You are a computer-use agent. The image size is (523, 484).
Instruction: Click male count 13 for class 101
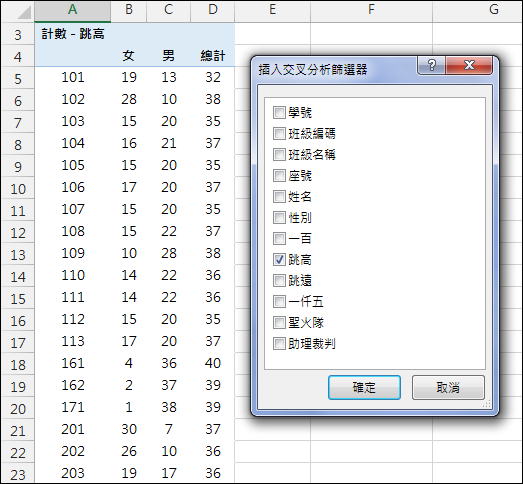coord(169,77)
